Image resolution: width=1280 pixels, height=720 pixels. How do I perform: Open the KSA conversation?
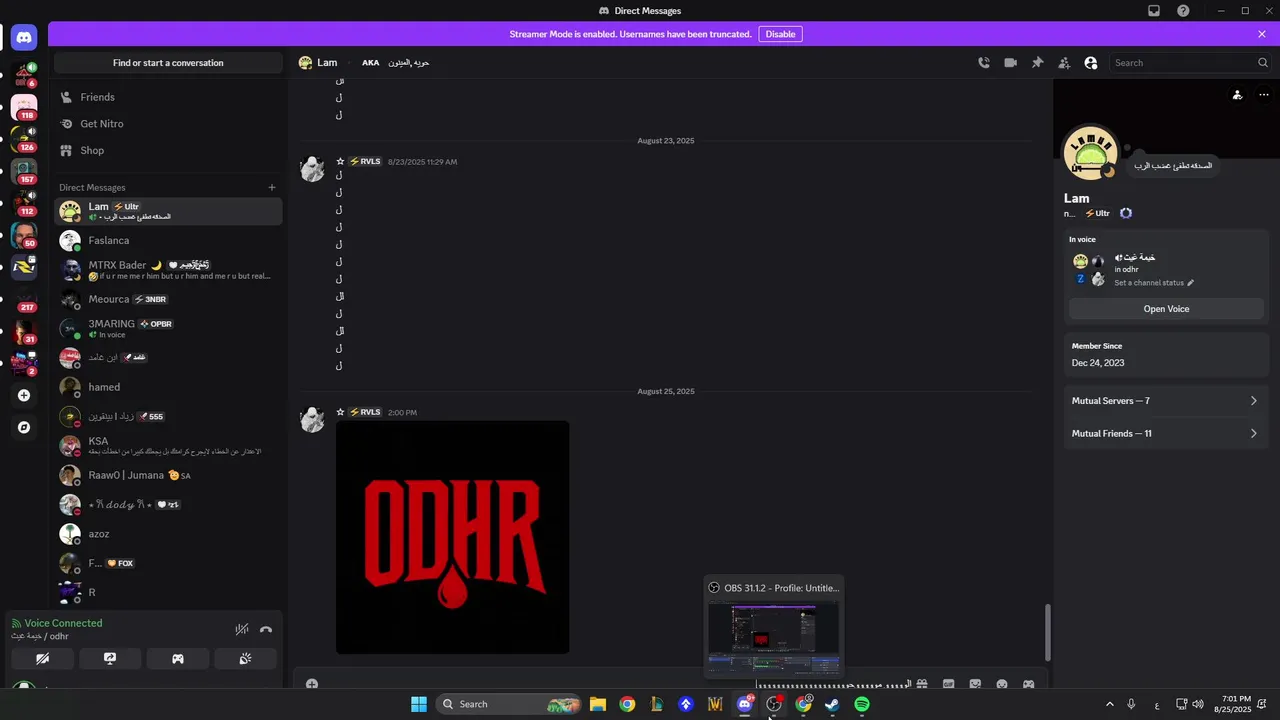168,446
